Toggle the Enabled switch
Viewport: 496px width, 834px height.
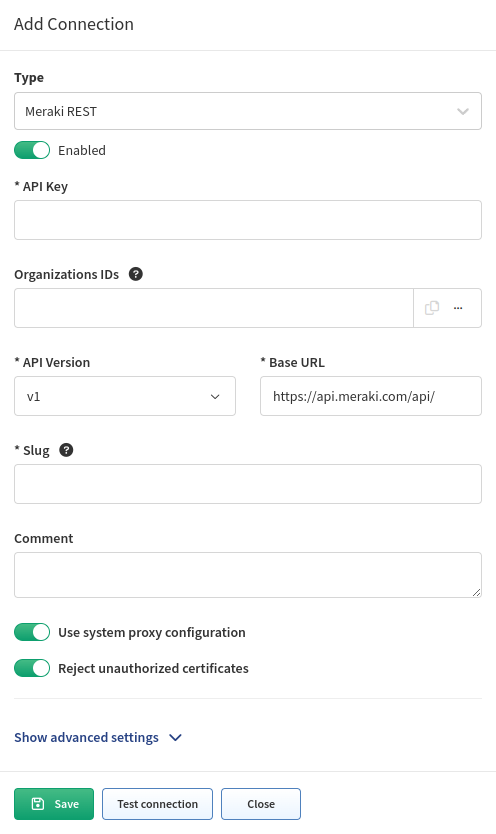tap(32, 151)
